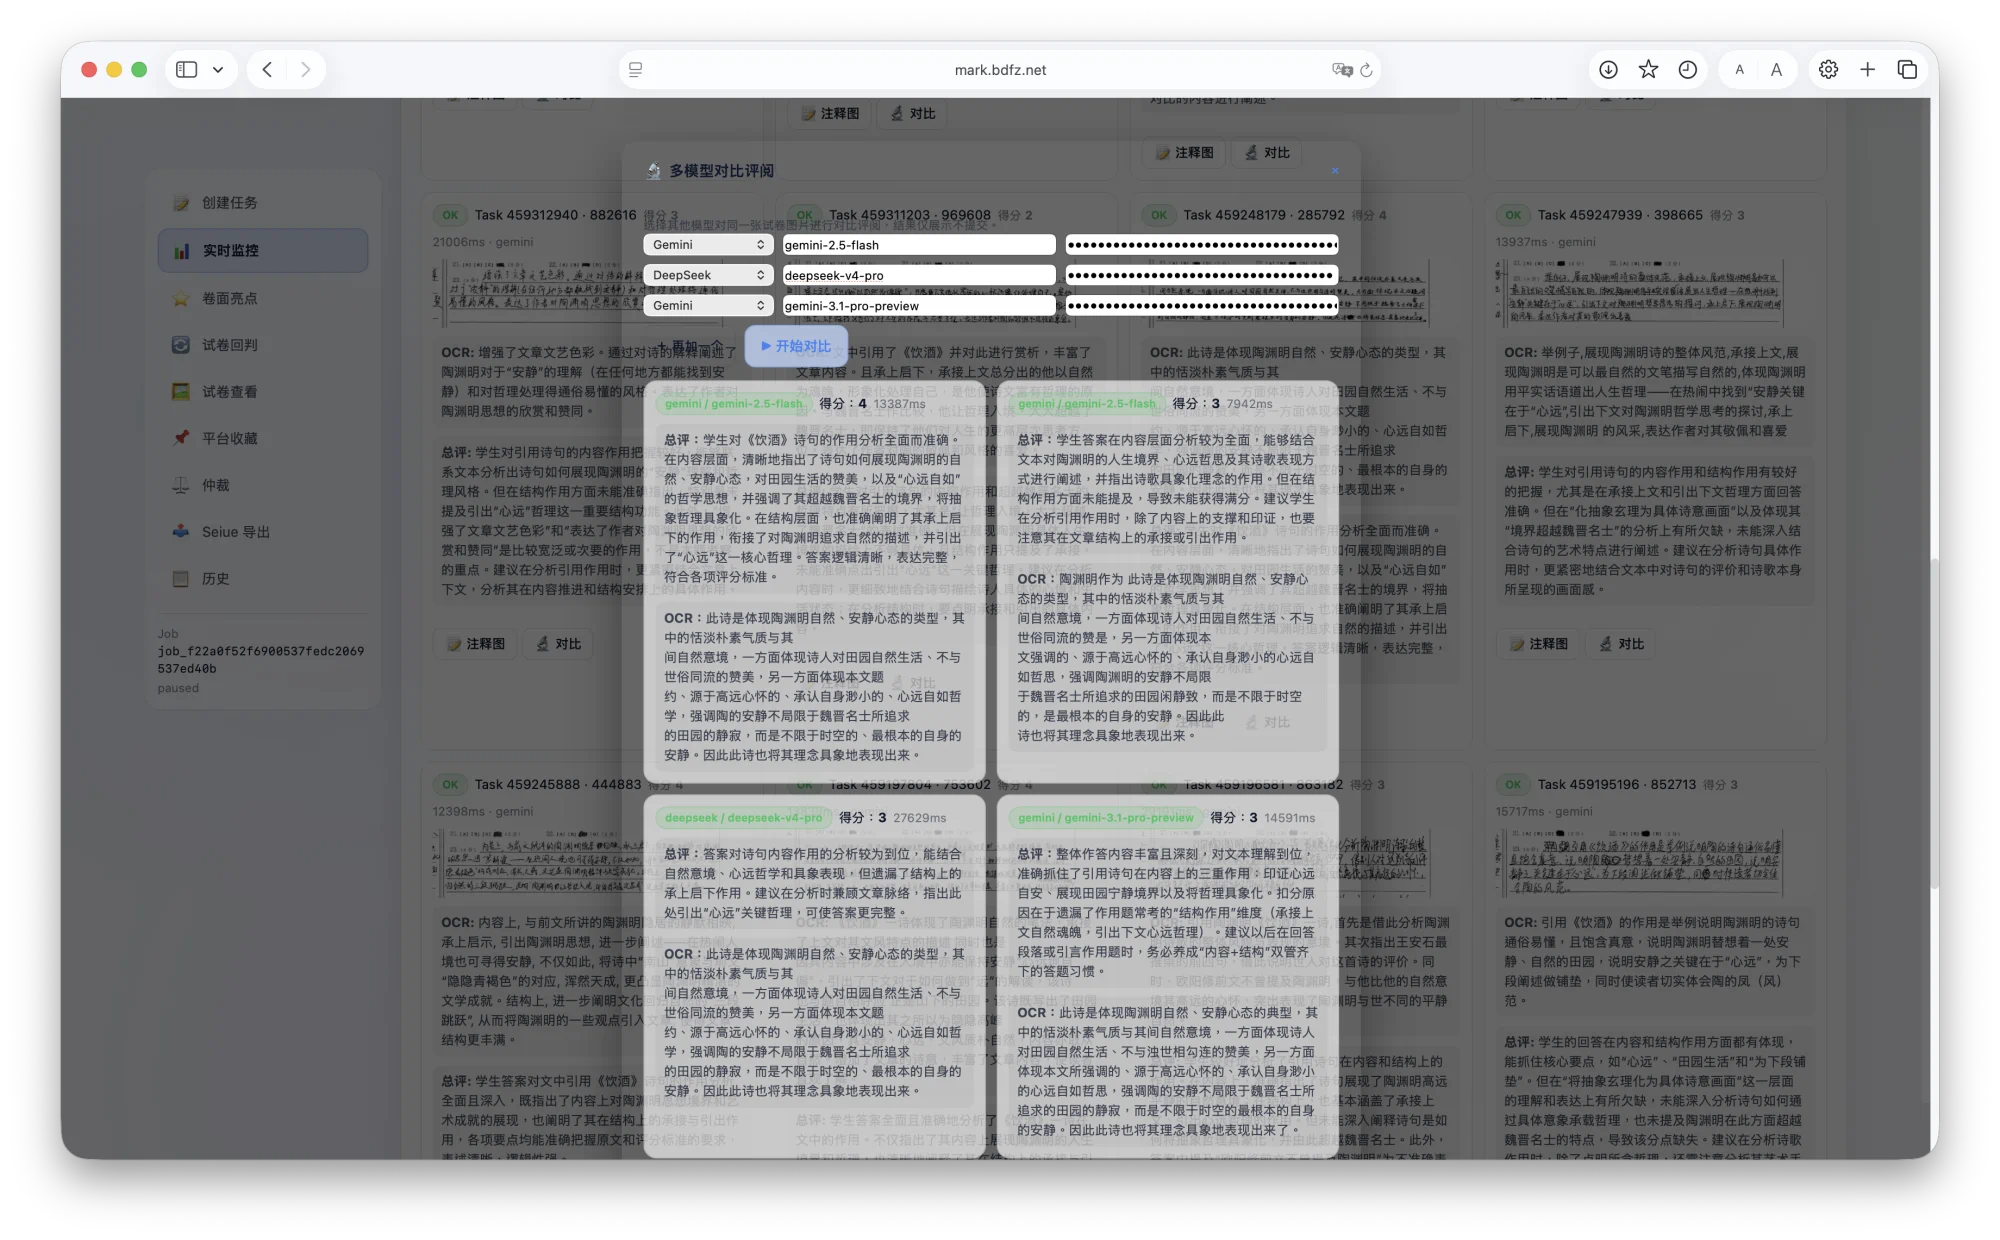The image size is (2000, 1240).
Task: Open 仲裁 using the balance scale icon
Action: [182, 485]
